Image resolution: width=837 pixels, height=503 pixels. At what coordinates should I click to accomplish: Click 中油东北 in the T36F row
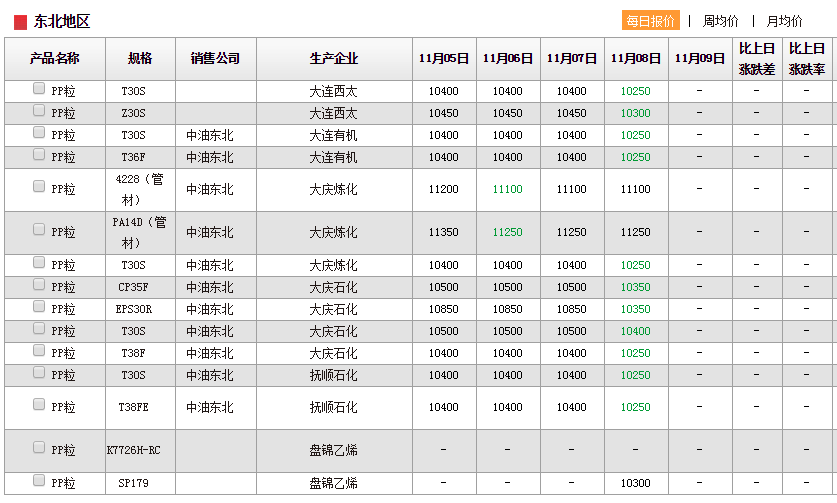click(x=210, y=158)
